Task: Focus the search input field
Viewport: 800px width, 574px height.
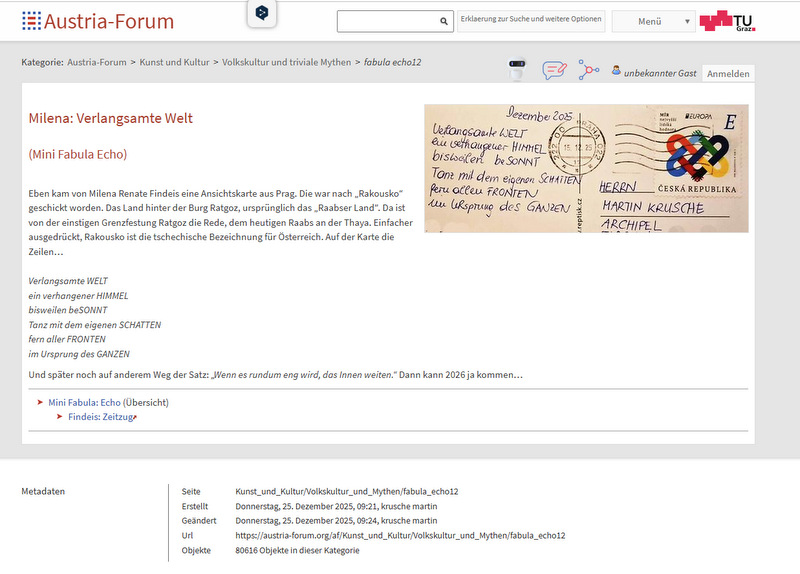Action: pos(387,21)
